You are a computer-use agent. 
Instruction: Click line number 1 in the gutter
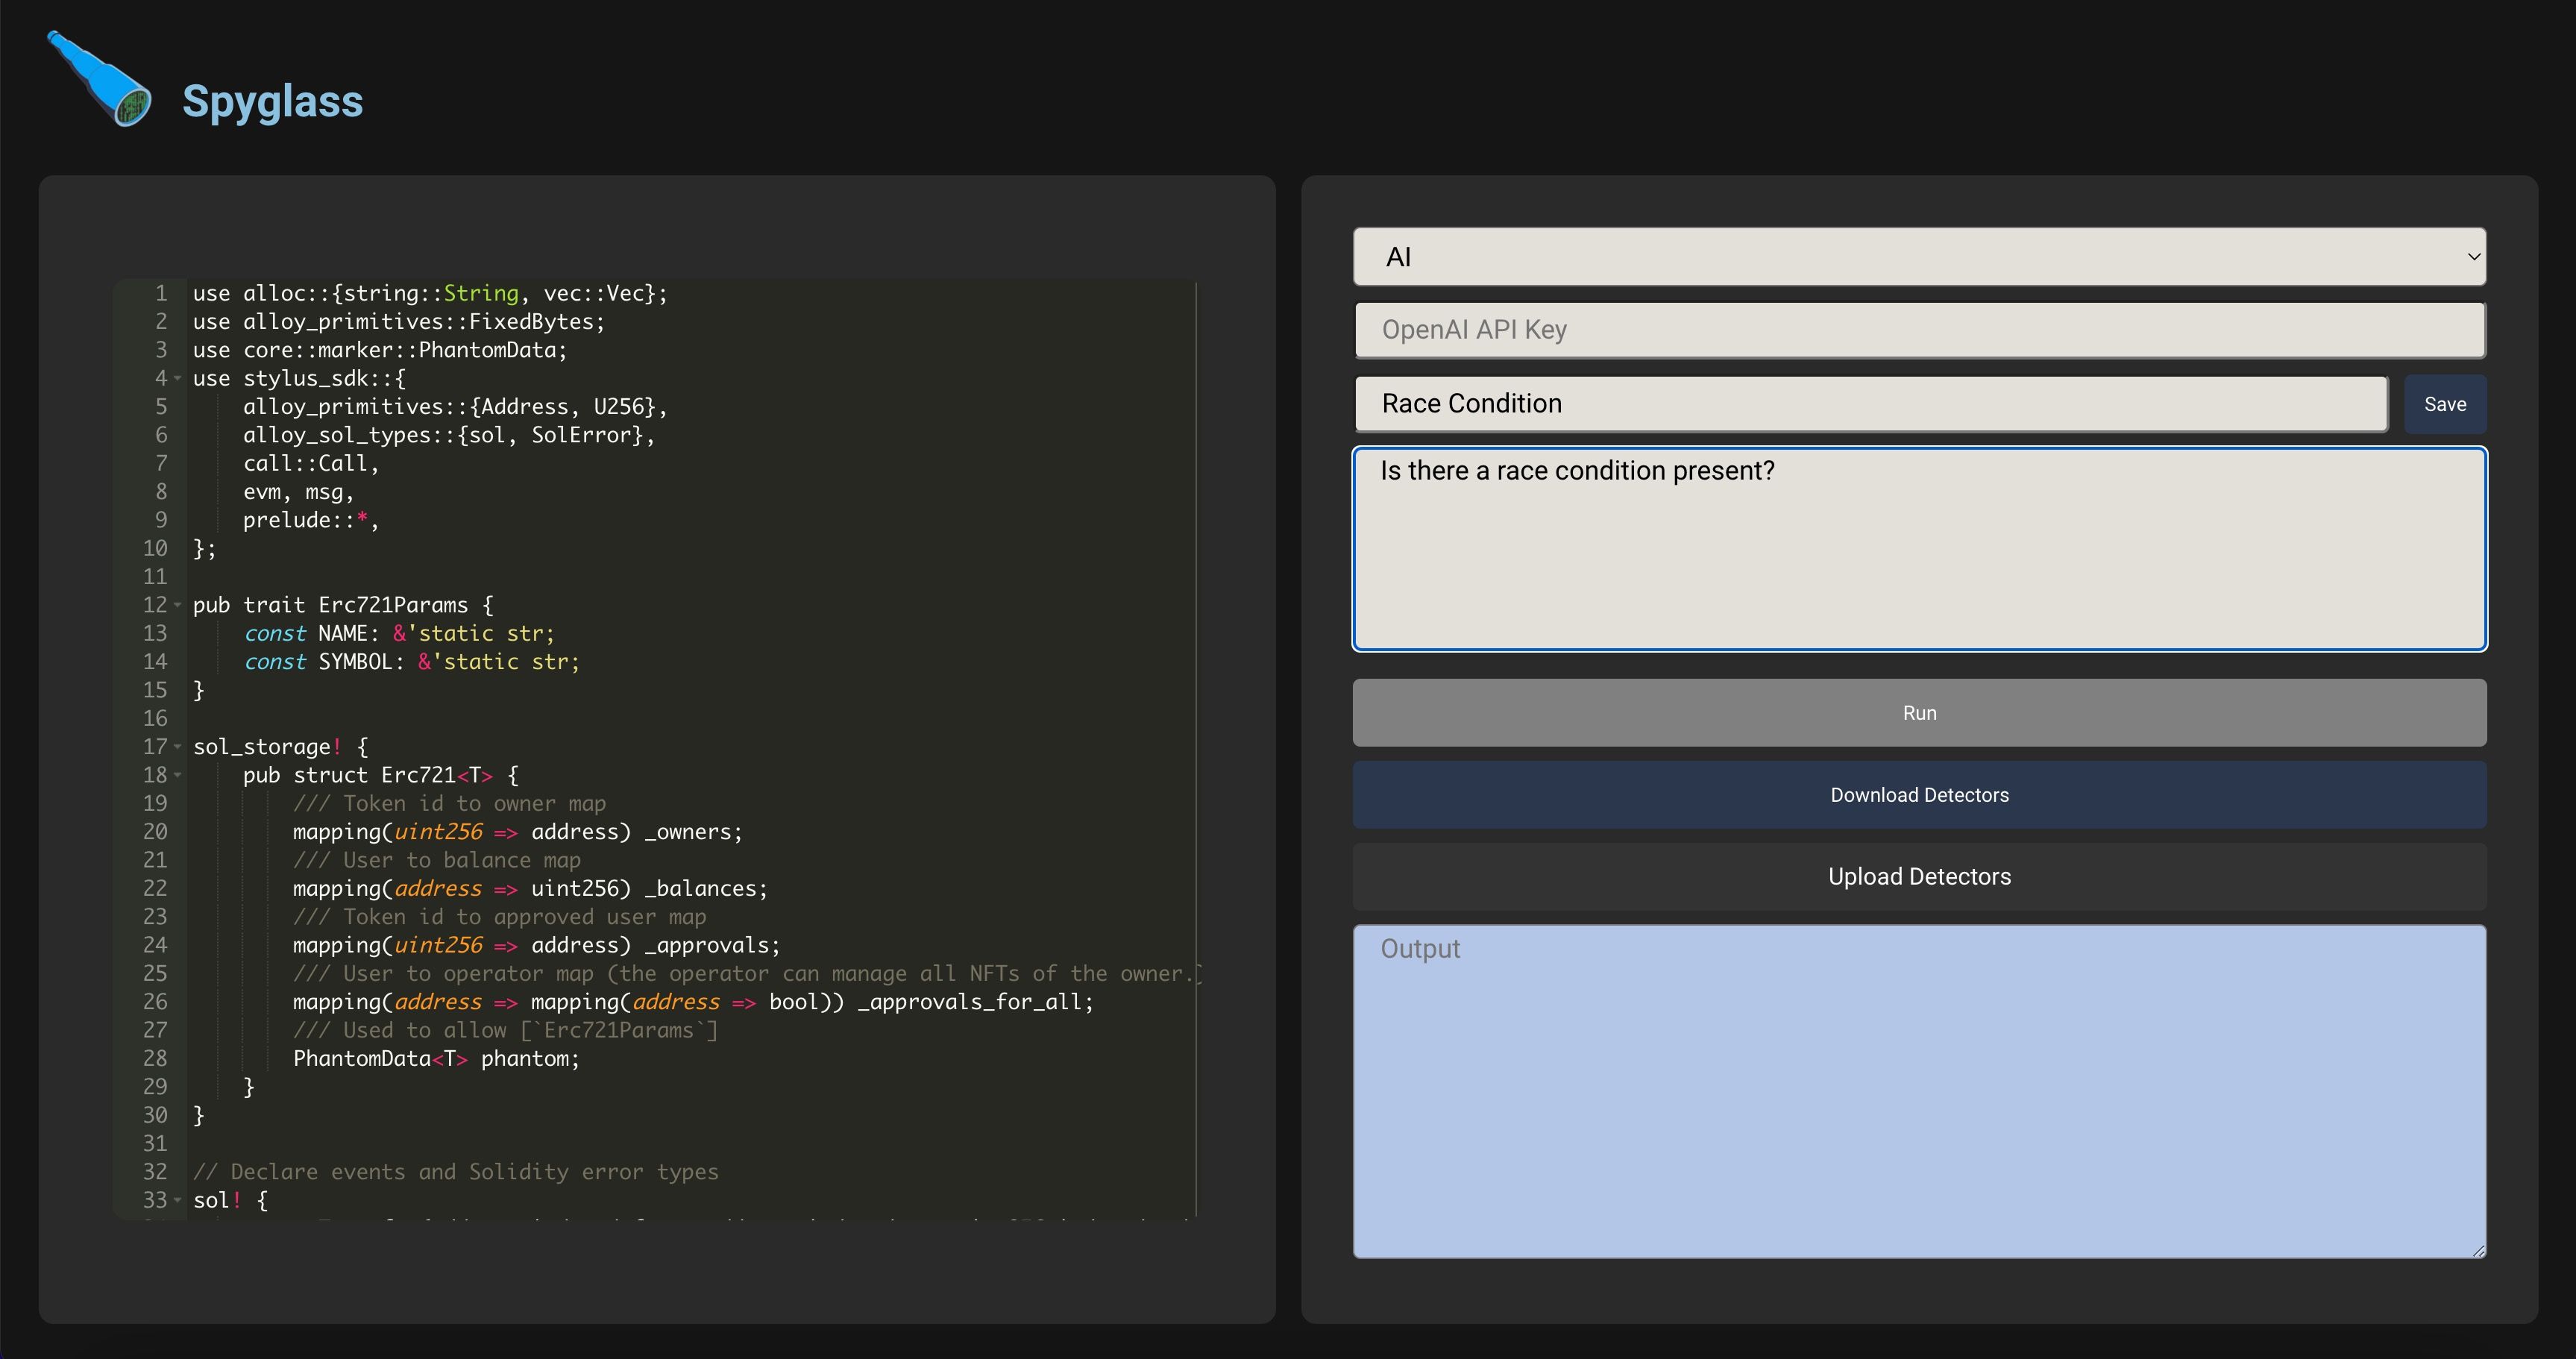click(161, 293)
